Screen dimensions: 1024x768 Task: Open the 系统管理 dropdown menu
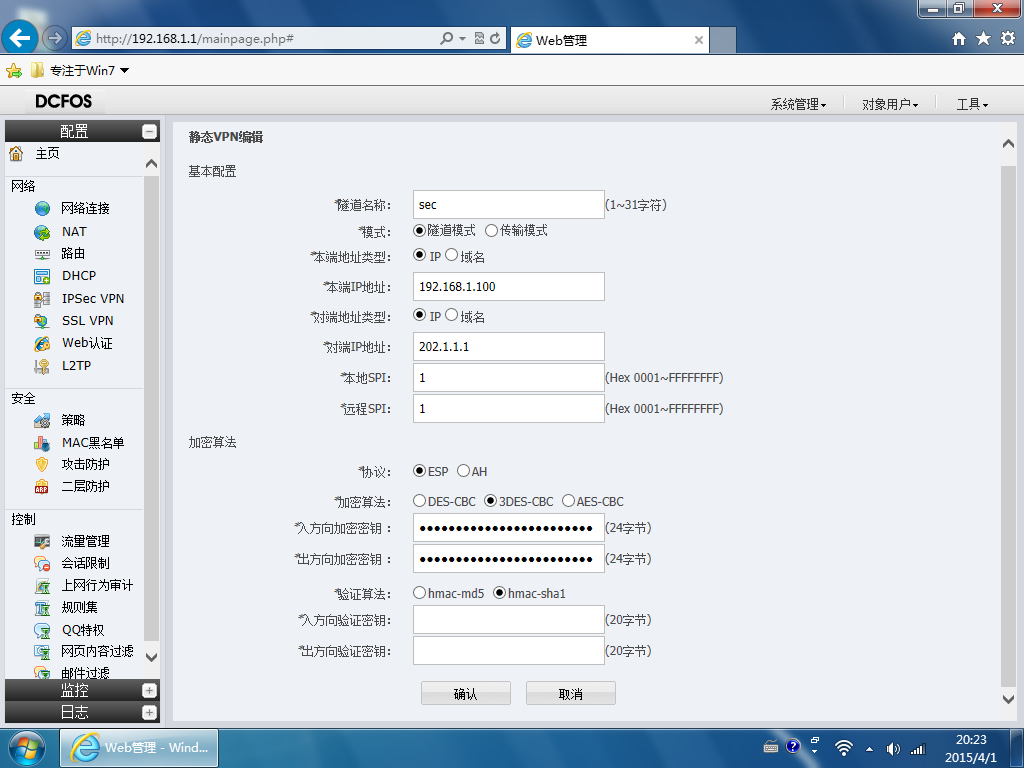point(798,104)
